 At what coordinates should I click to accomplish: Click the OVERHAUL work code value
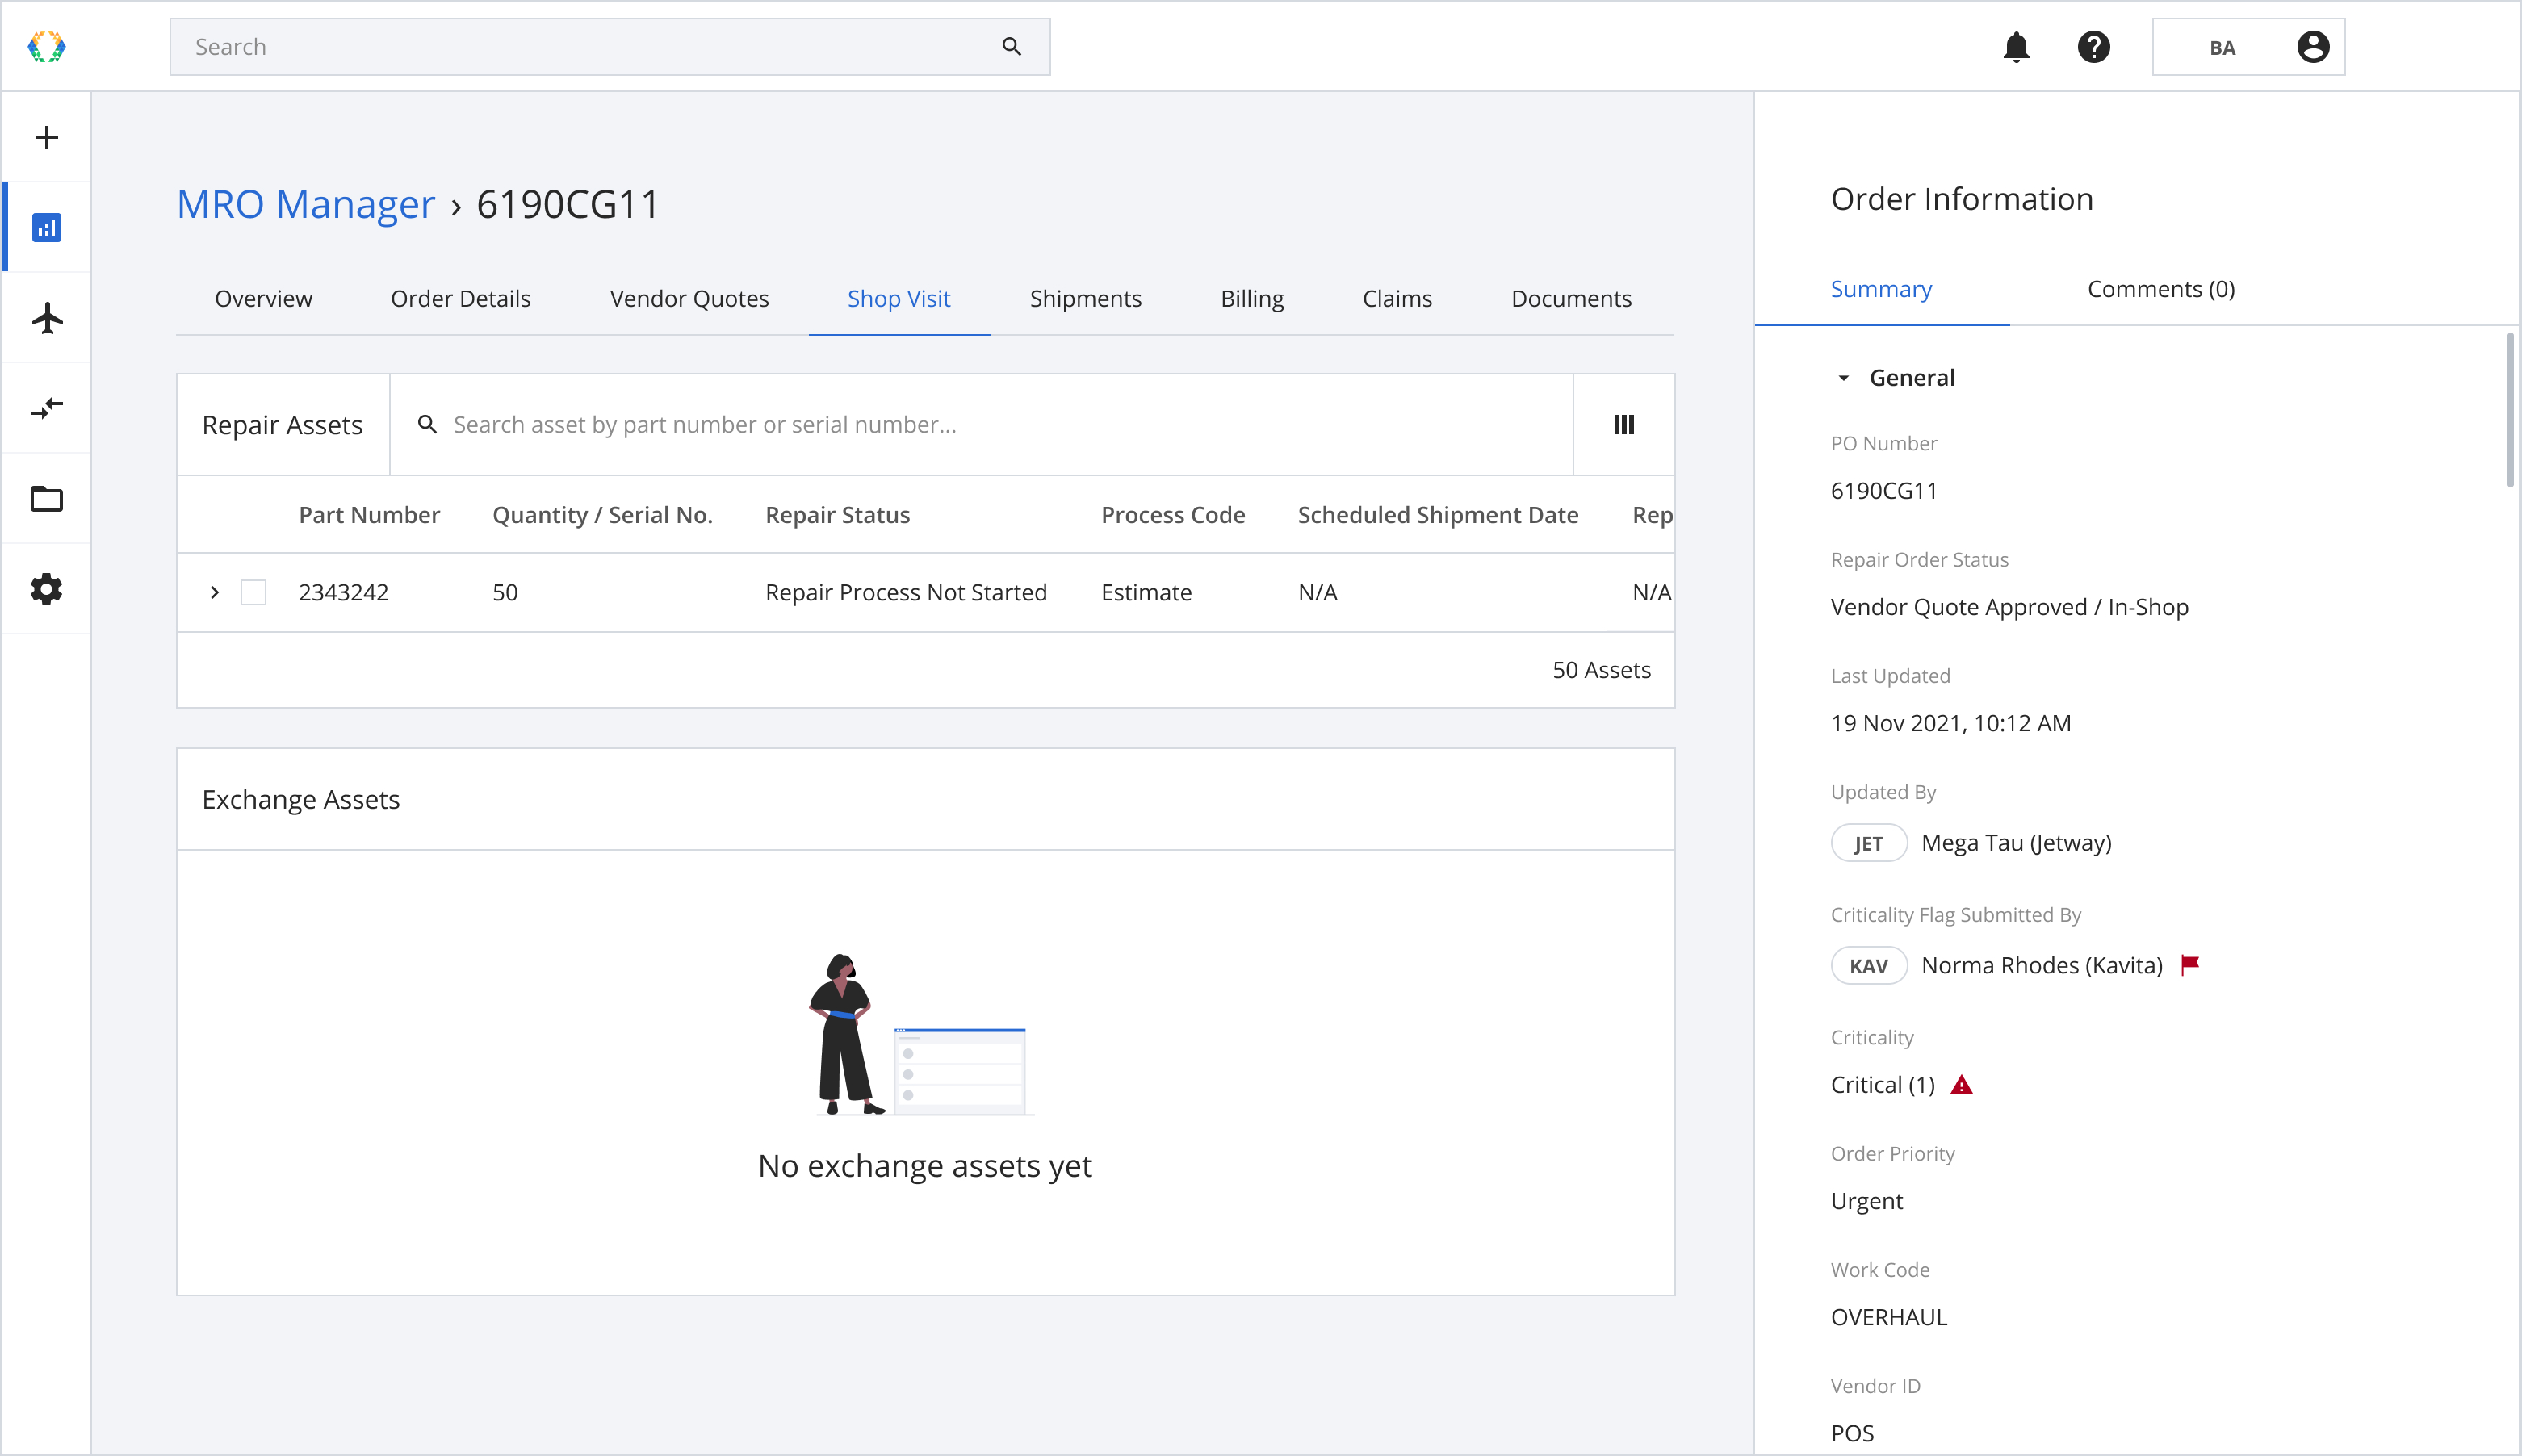[x=1888, y=1317]
